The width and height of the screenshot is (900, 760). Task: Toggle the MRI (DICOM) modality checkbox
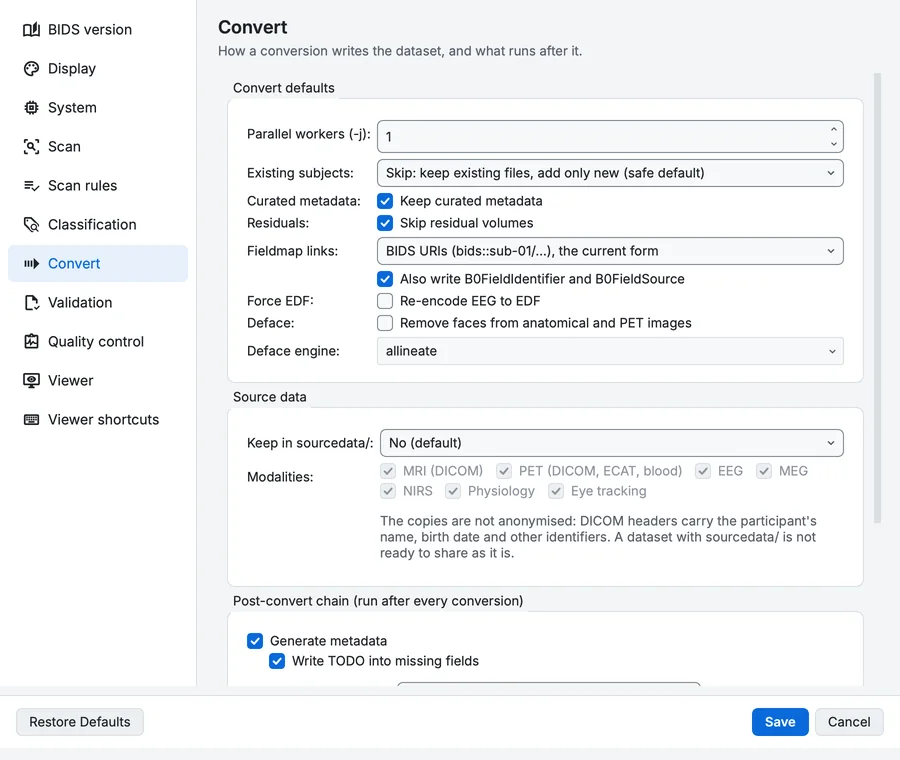(388, 471)
